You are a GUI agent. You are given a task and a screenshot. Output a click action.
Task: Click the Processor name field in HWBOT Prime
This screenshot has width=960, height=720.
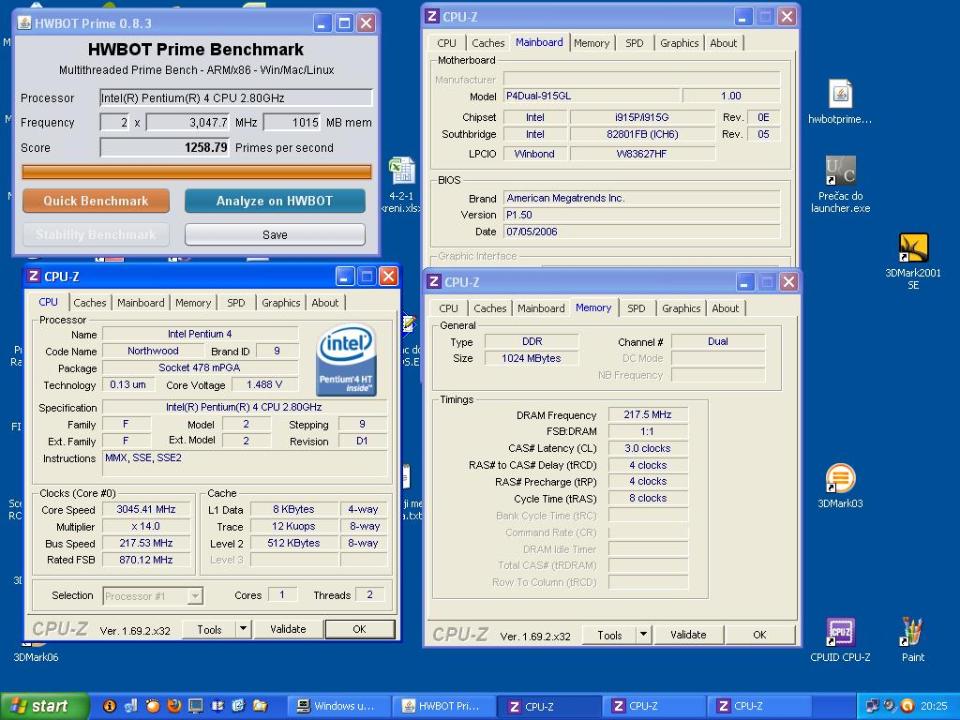pos(236,98)
